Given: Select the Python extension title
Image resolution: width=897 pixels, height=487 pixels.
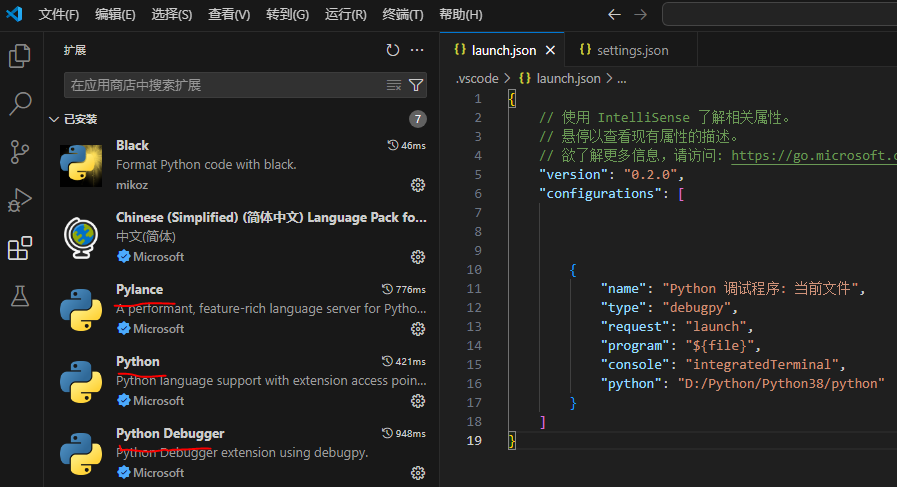Looking at the screenshot, I should pyautogui.click(x=138, y=362).
